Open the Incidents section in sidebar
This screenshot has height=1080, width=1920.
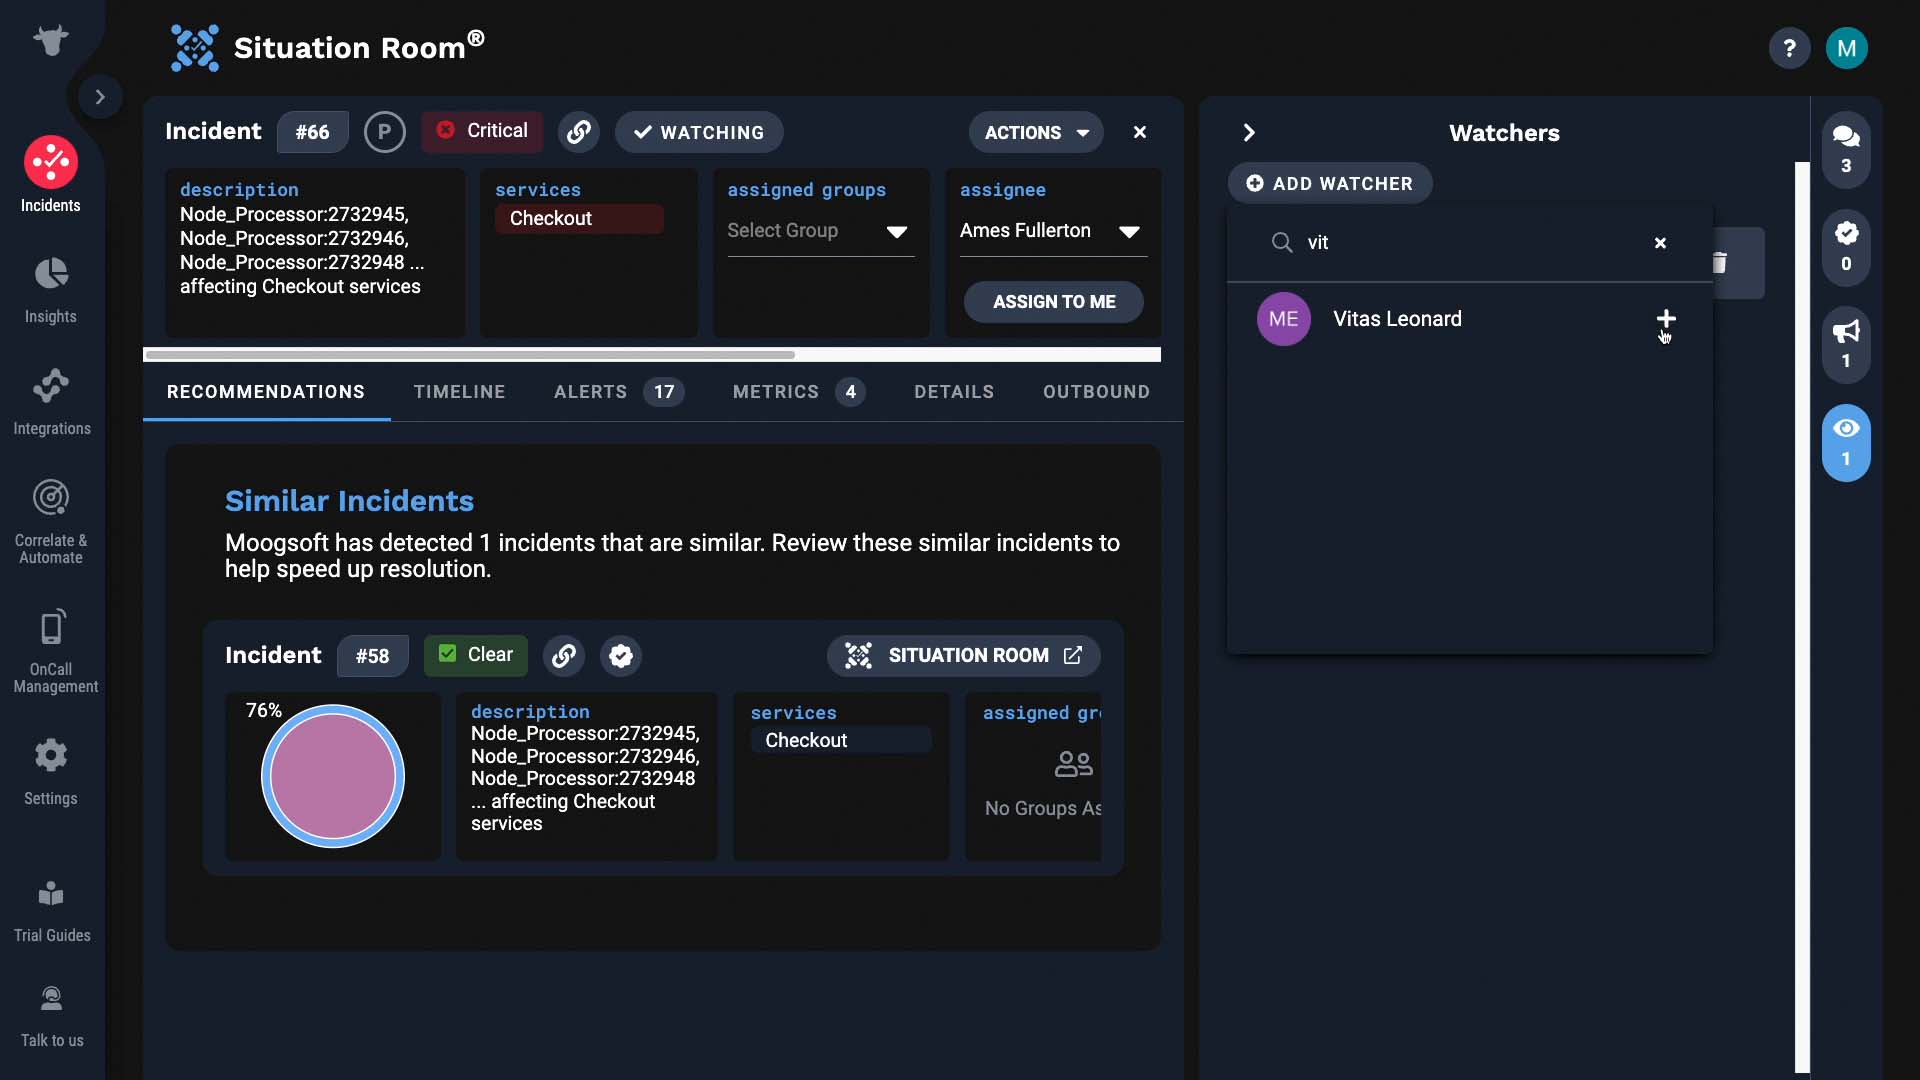[51, 175]
